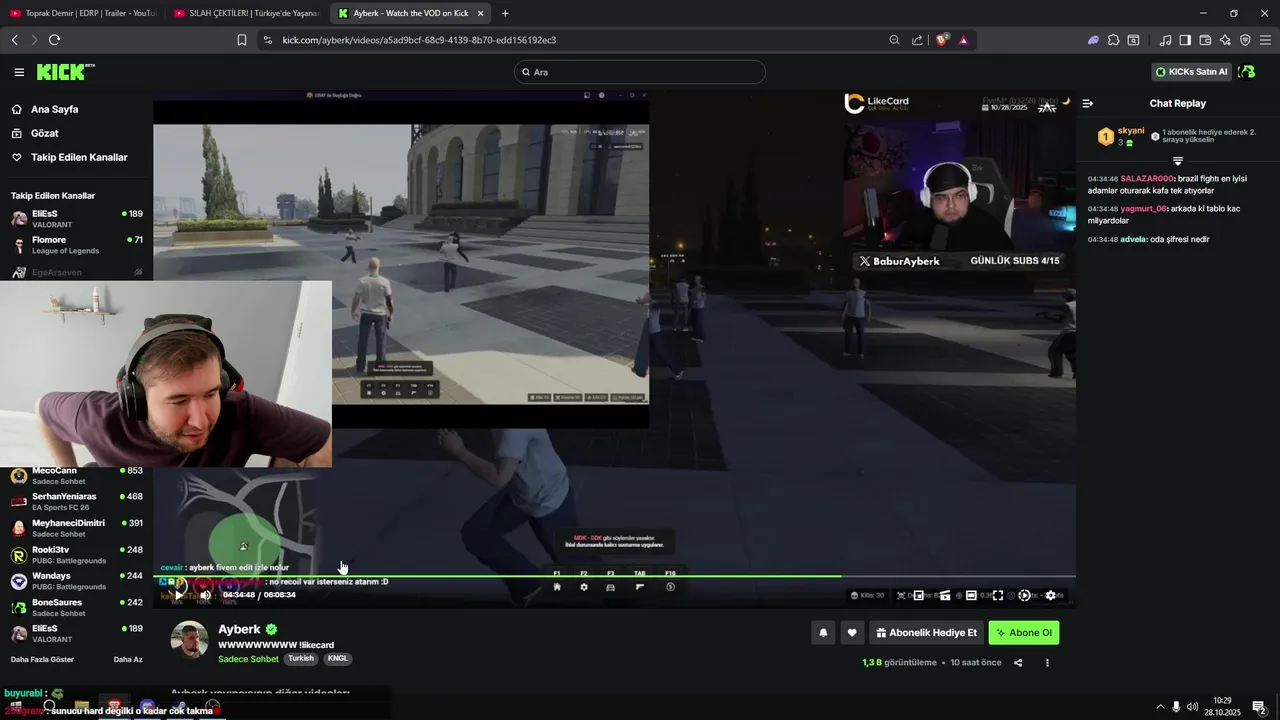
Task: Open the EliEsS VALORANT channel at top
Action: pos(76,219)
